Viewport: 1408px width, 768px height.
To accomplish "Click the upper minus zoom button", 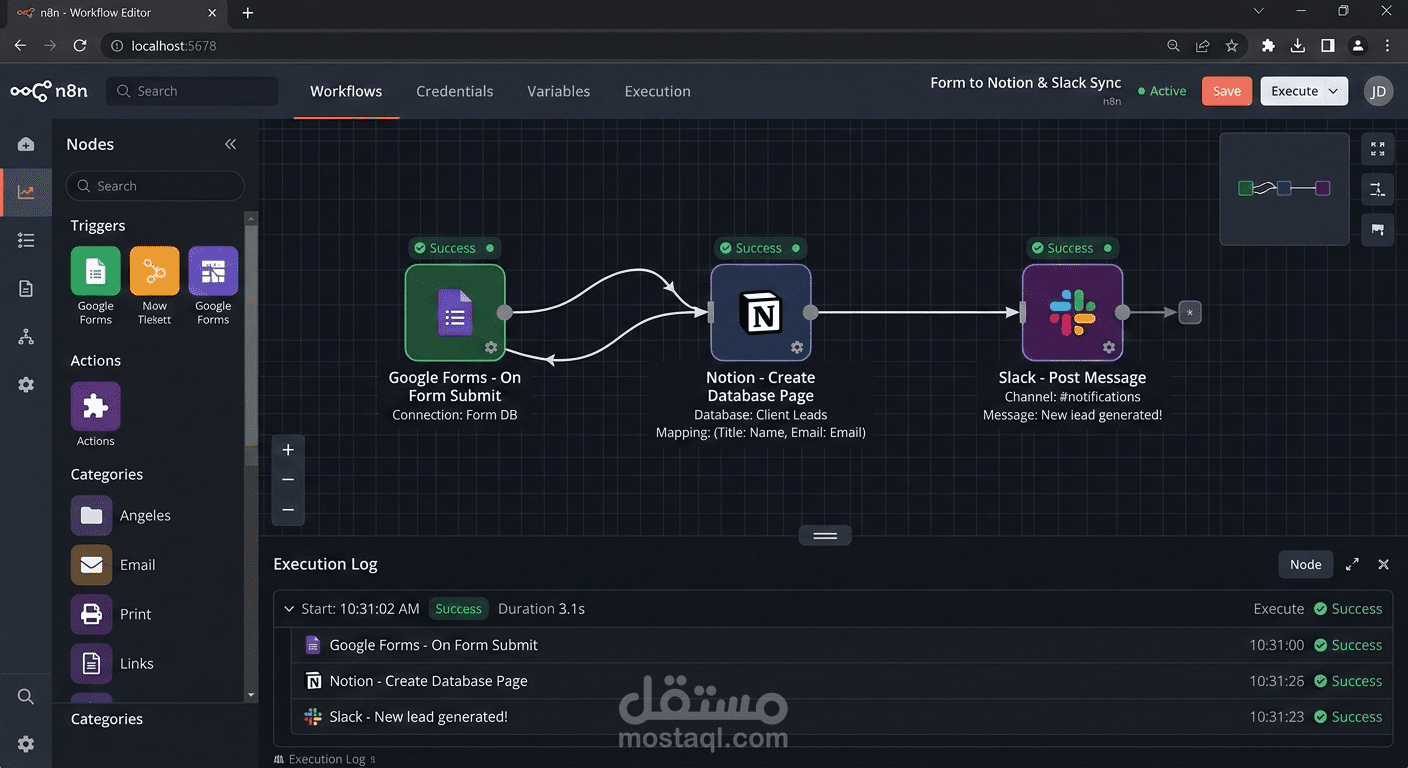I will [x=288, y=480].
